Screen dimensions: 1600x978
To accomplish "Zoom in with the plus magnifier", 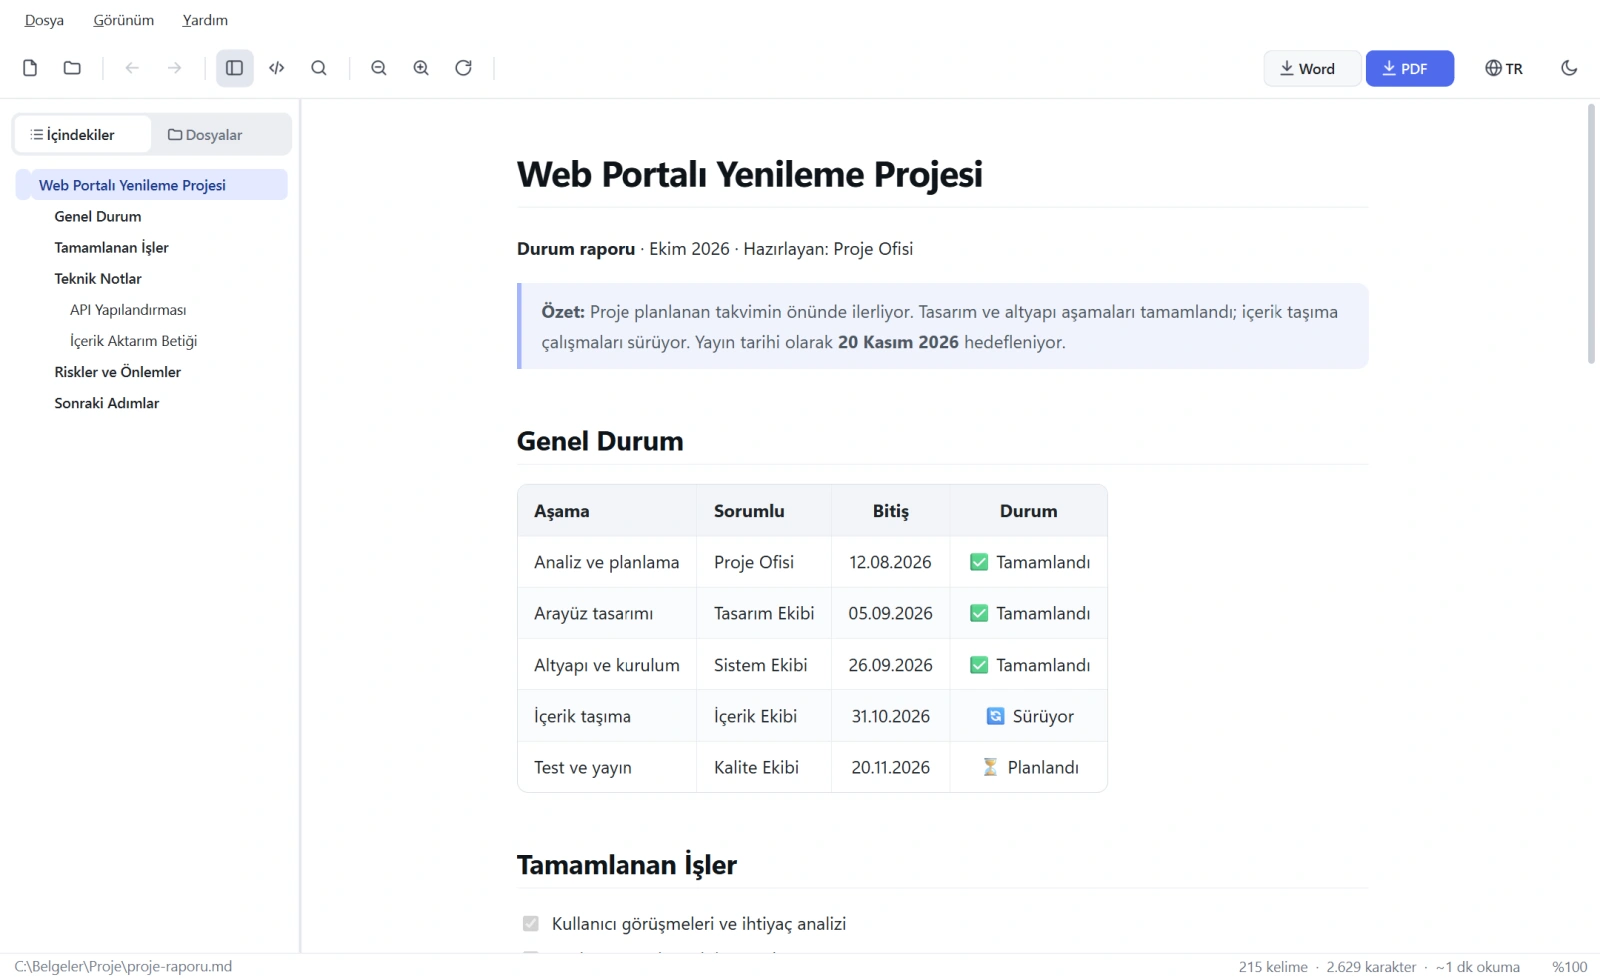I will click(421, 68).
